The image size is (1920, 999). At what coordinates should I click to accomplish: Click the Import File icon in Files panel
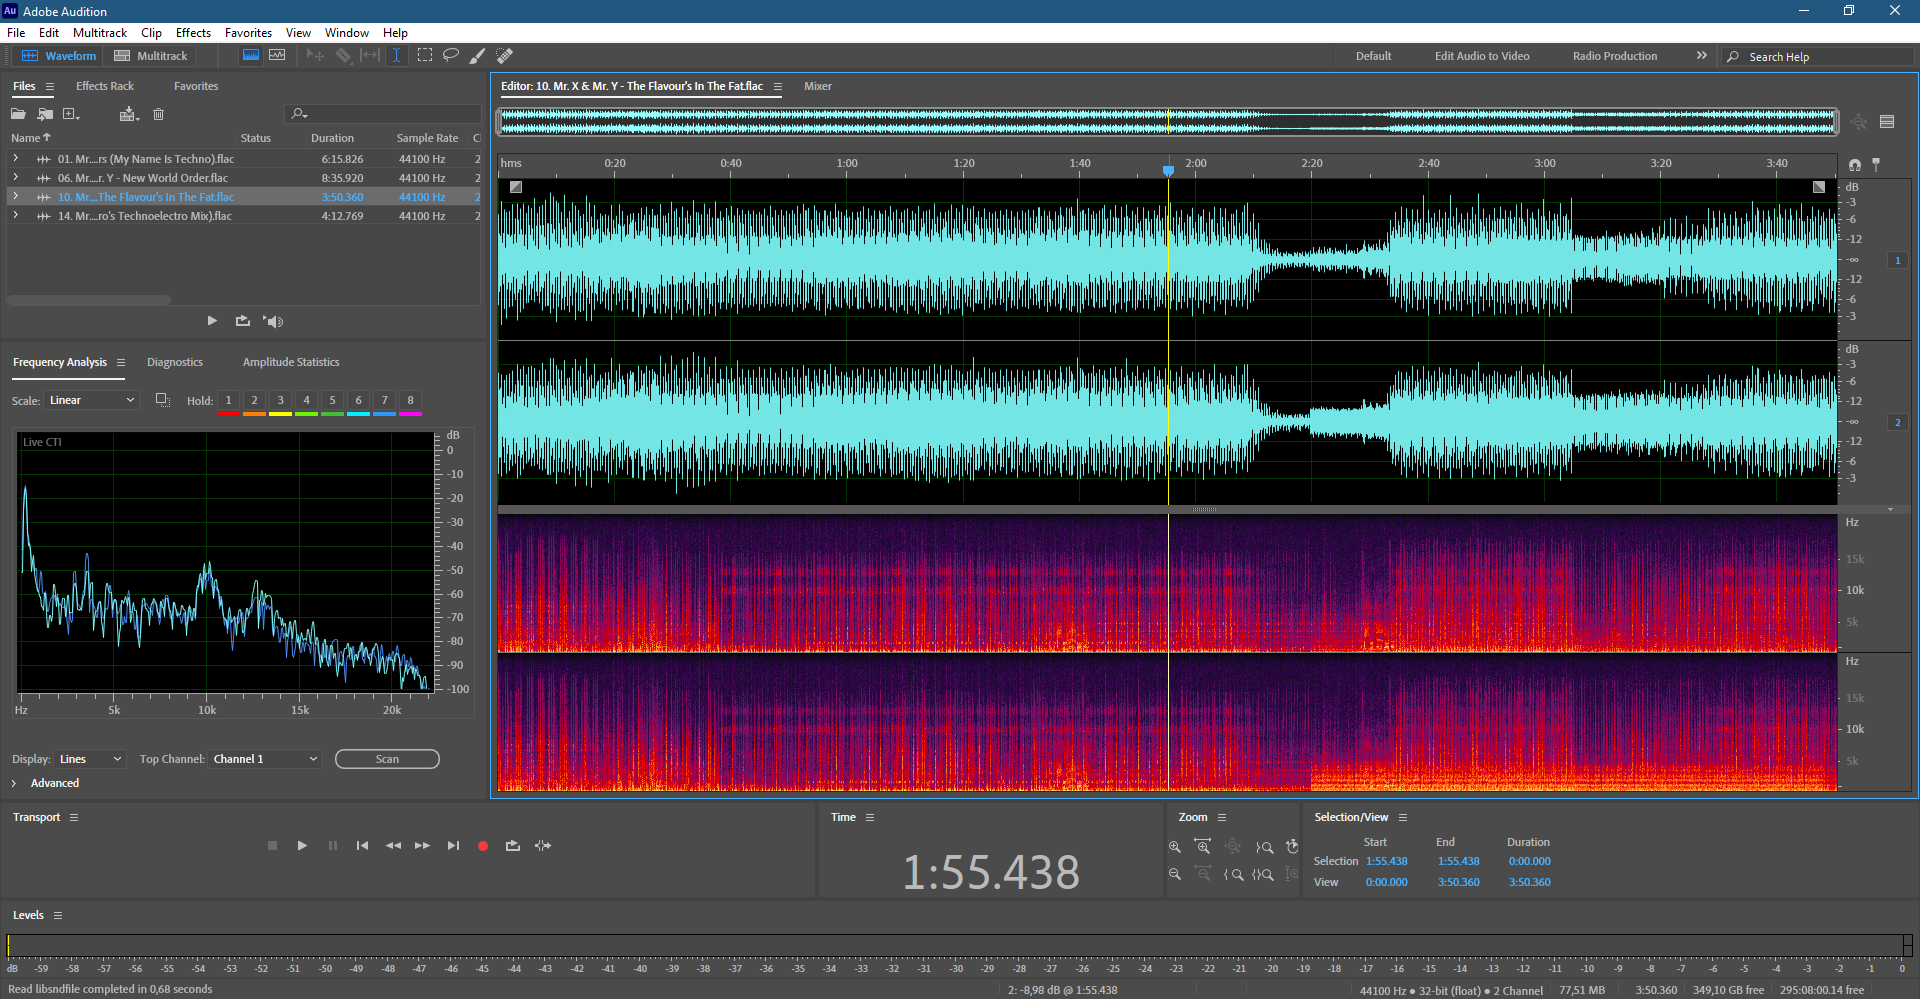pyautogui.click(x=45, y=114)
